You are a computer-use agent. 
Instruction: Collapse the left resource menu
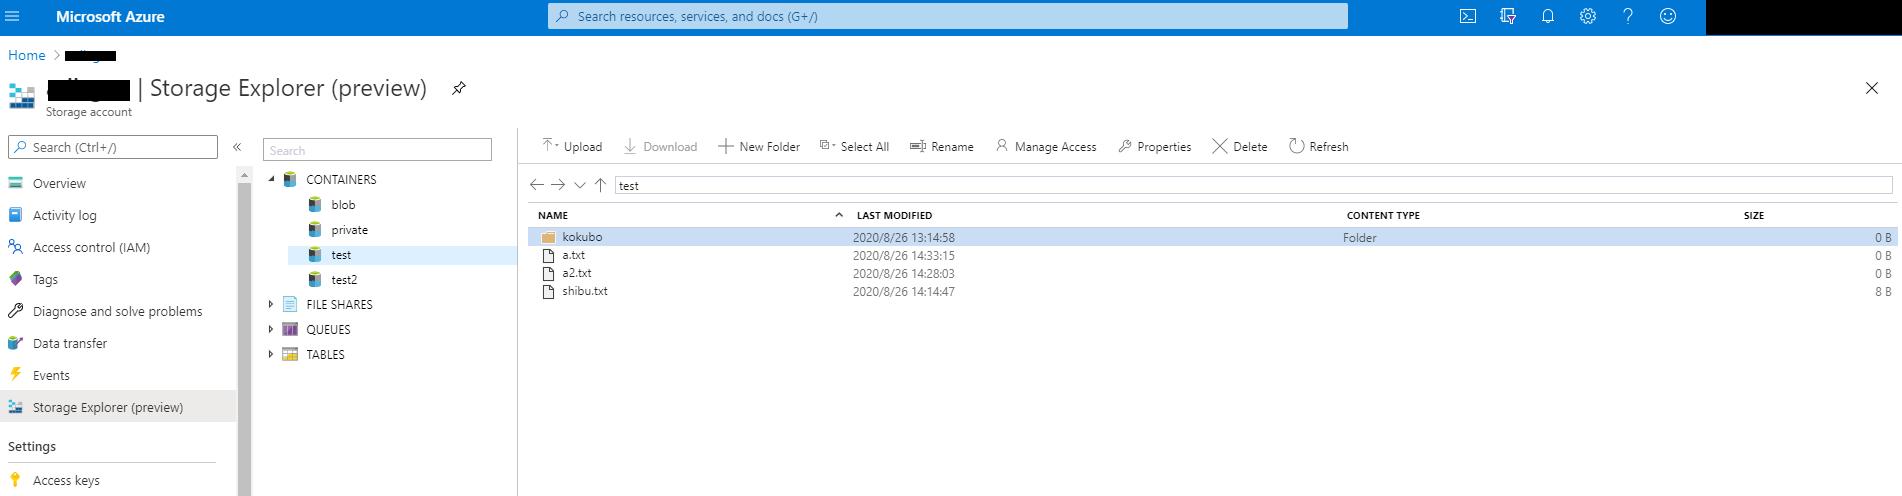(x=237, y=147)
